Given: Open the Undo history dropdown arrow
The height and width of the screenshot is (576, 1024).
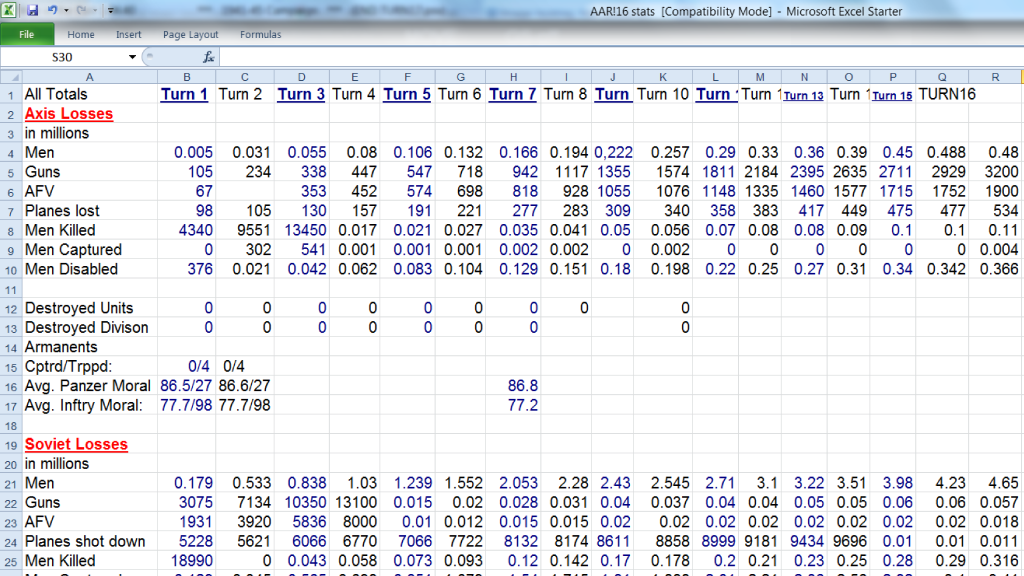Looking at the screenshot, I should 65,10.
